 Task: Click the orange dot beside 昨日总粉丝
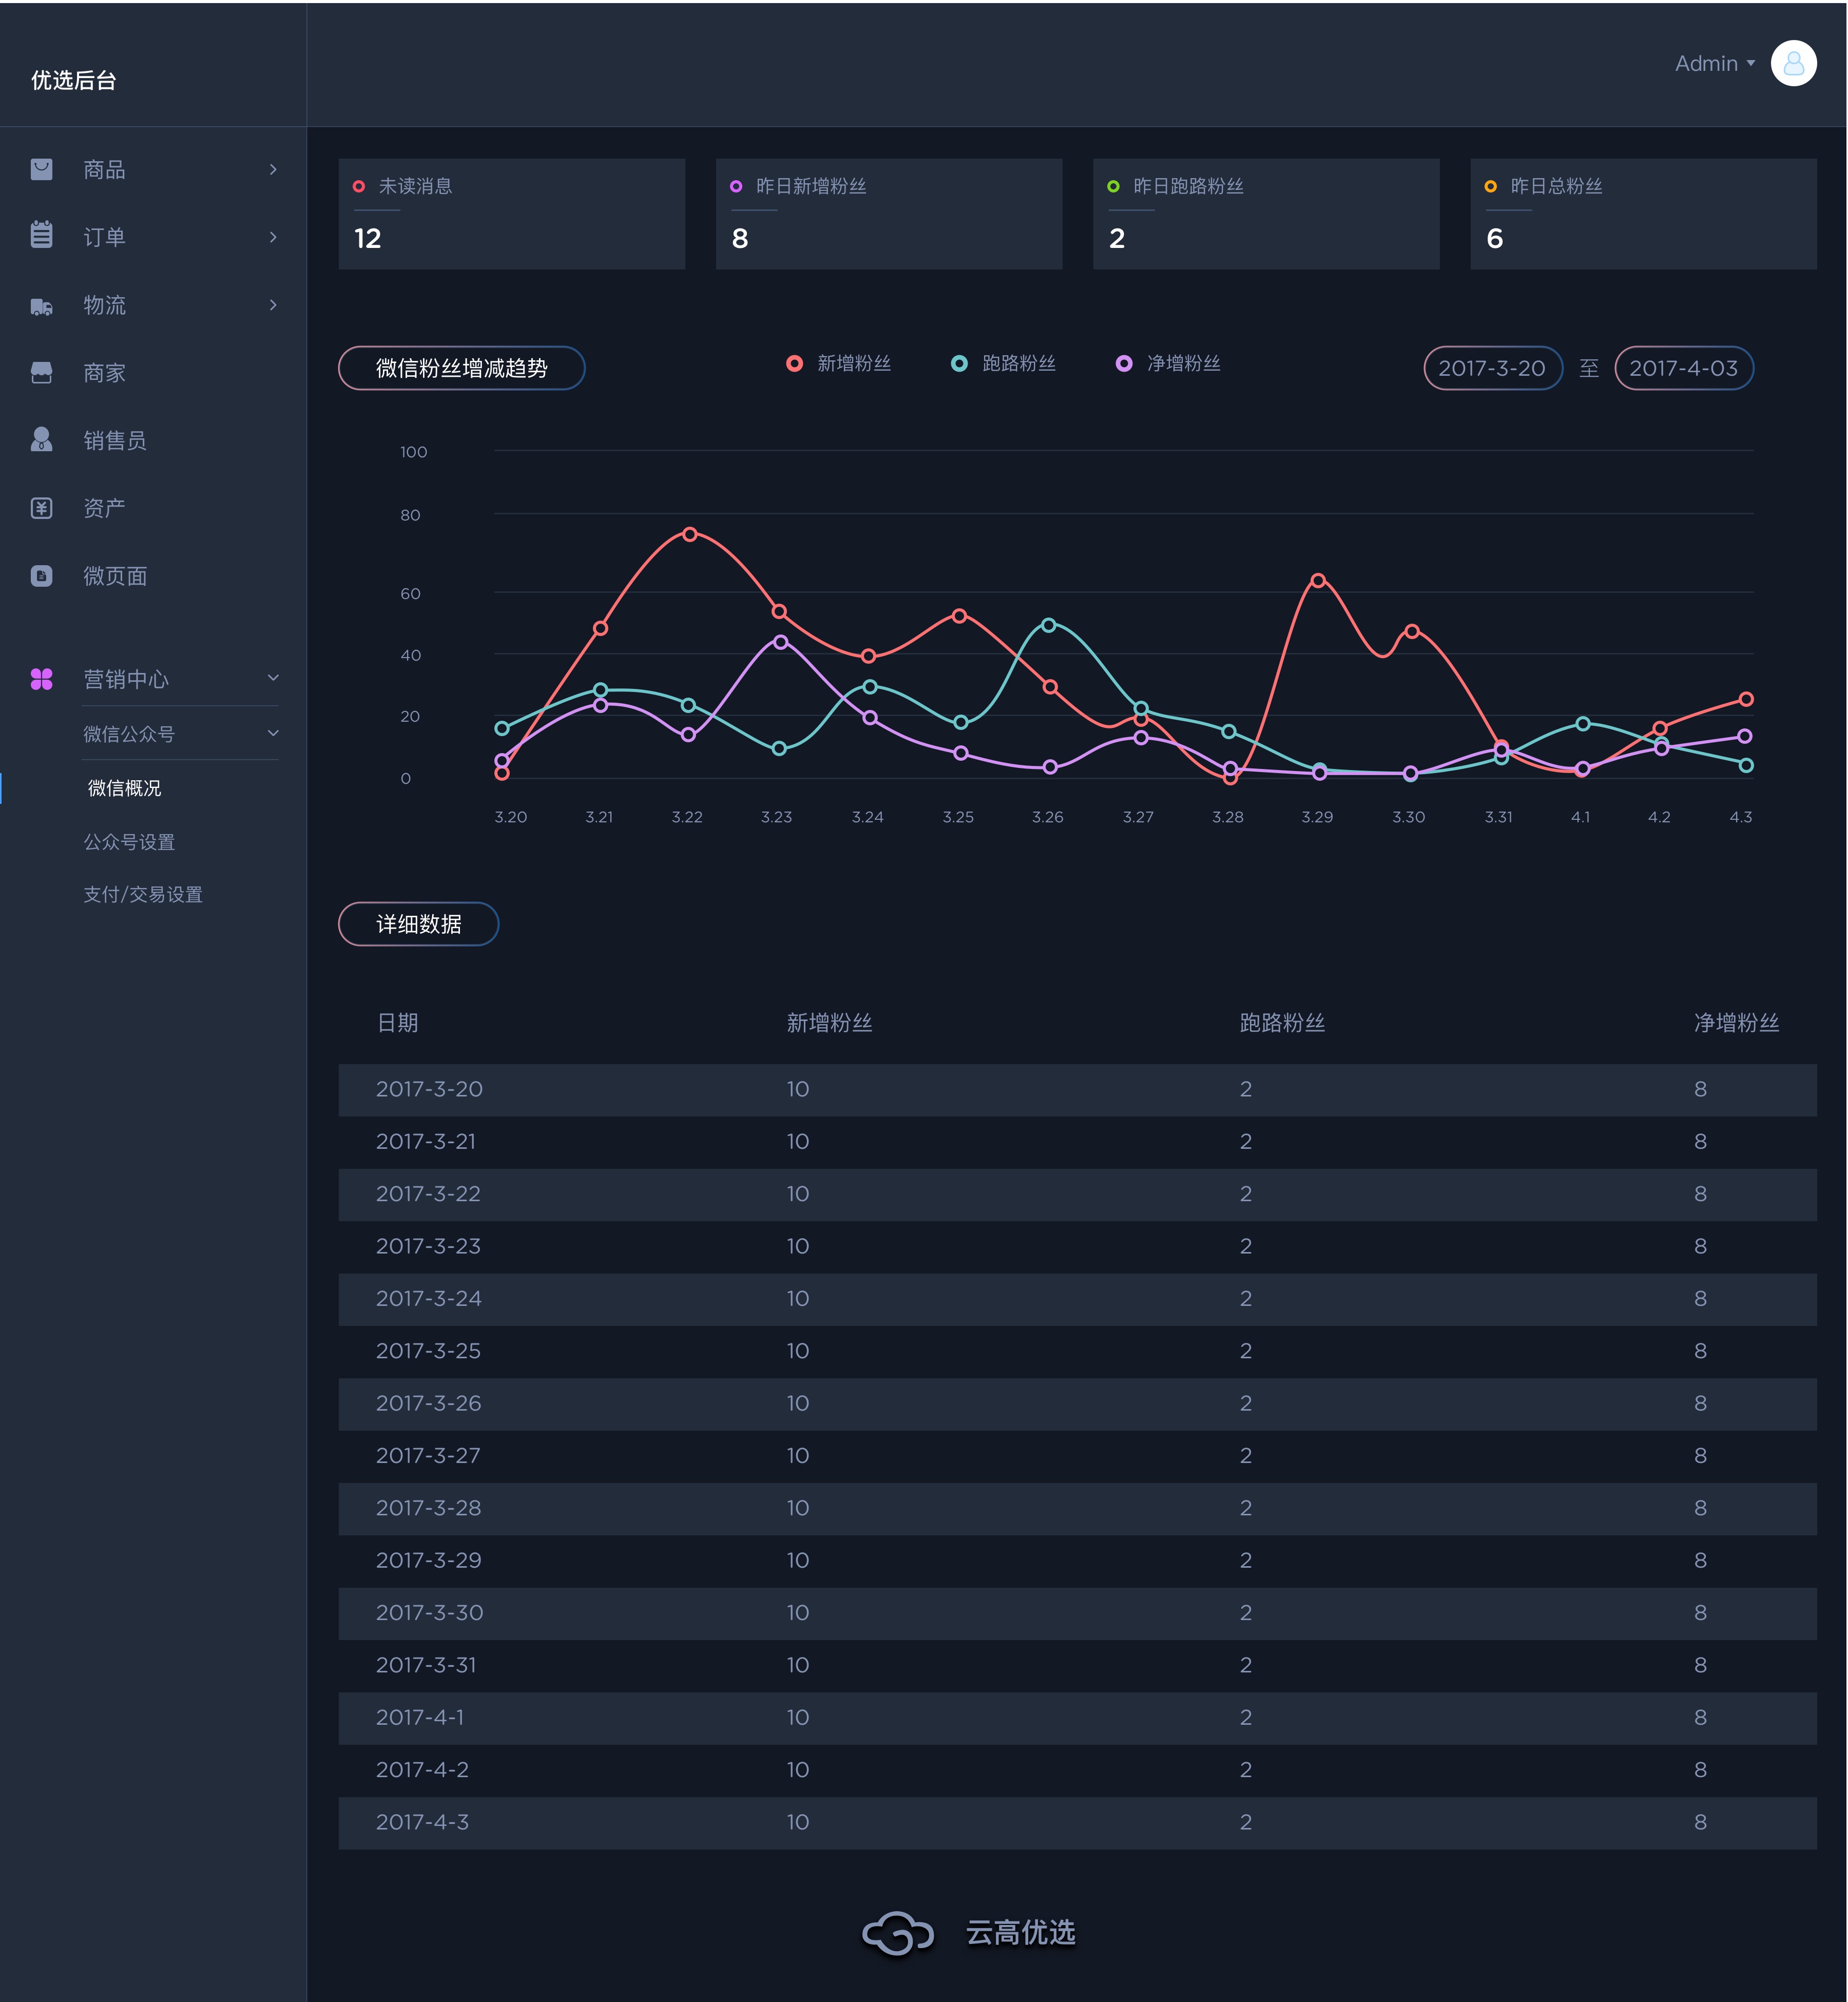coord(1490,186)
